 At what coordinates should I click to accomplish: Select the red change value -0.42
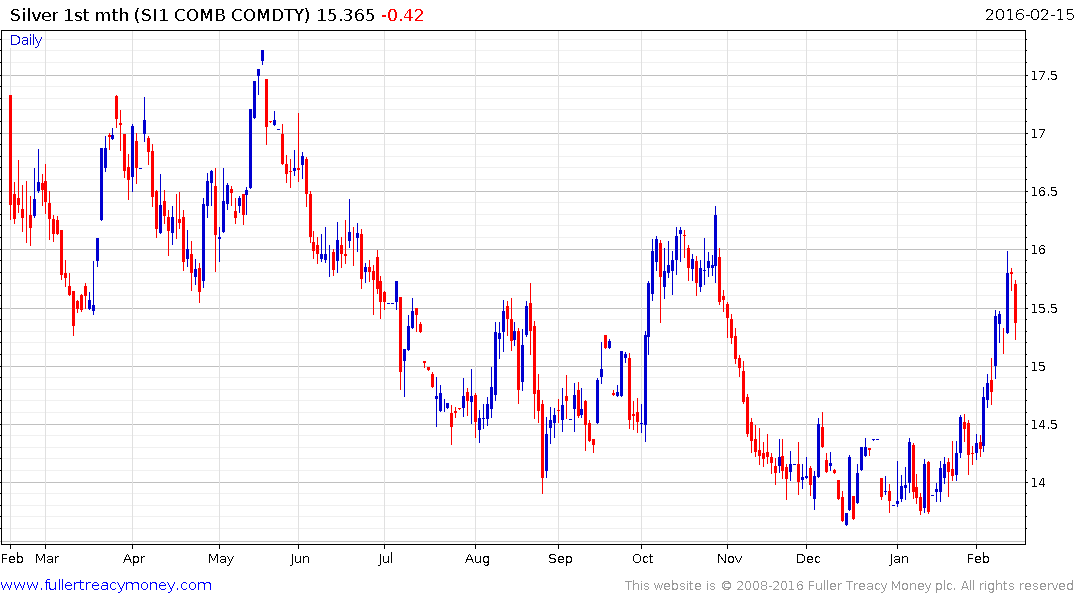(x=402, y=15)
